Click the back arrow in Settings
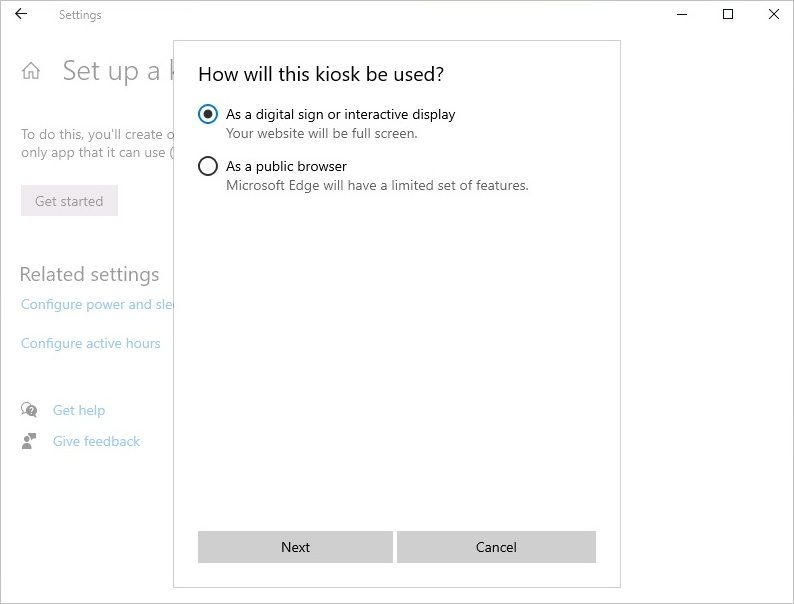This screenshot has height=604, width=794. 21,15
